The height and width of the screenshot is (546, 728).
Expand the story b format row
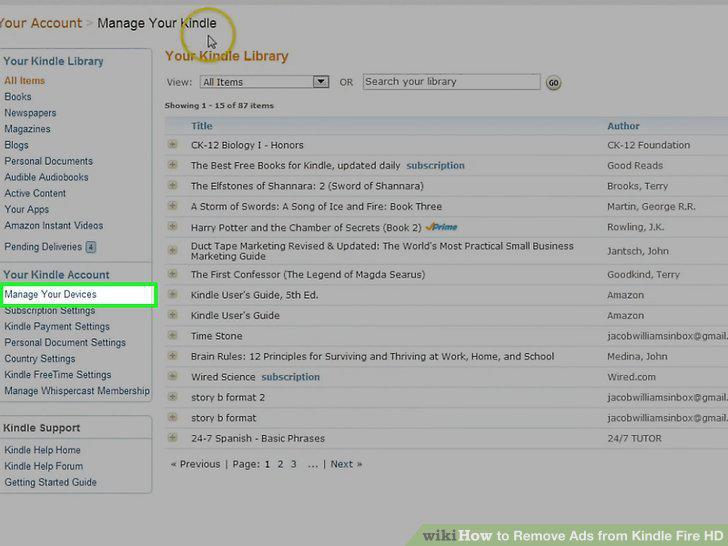pyautogui.click(x=172, y=417)
